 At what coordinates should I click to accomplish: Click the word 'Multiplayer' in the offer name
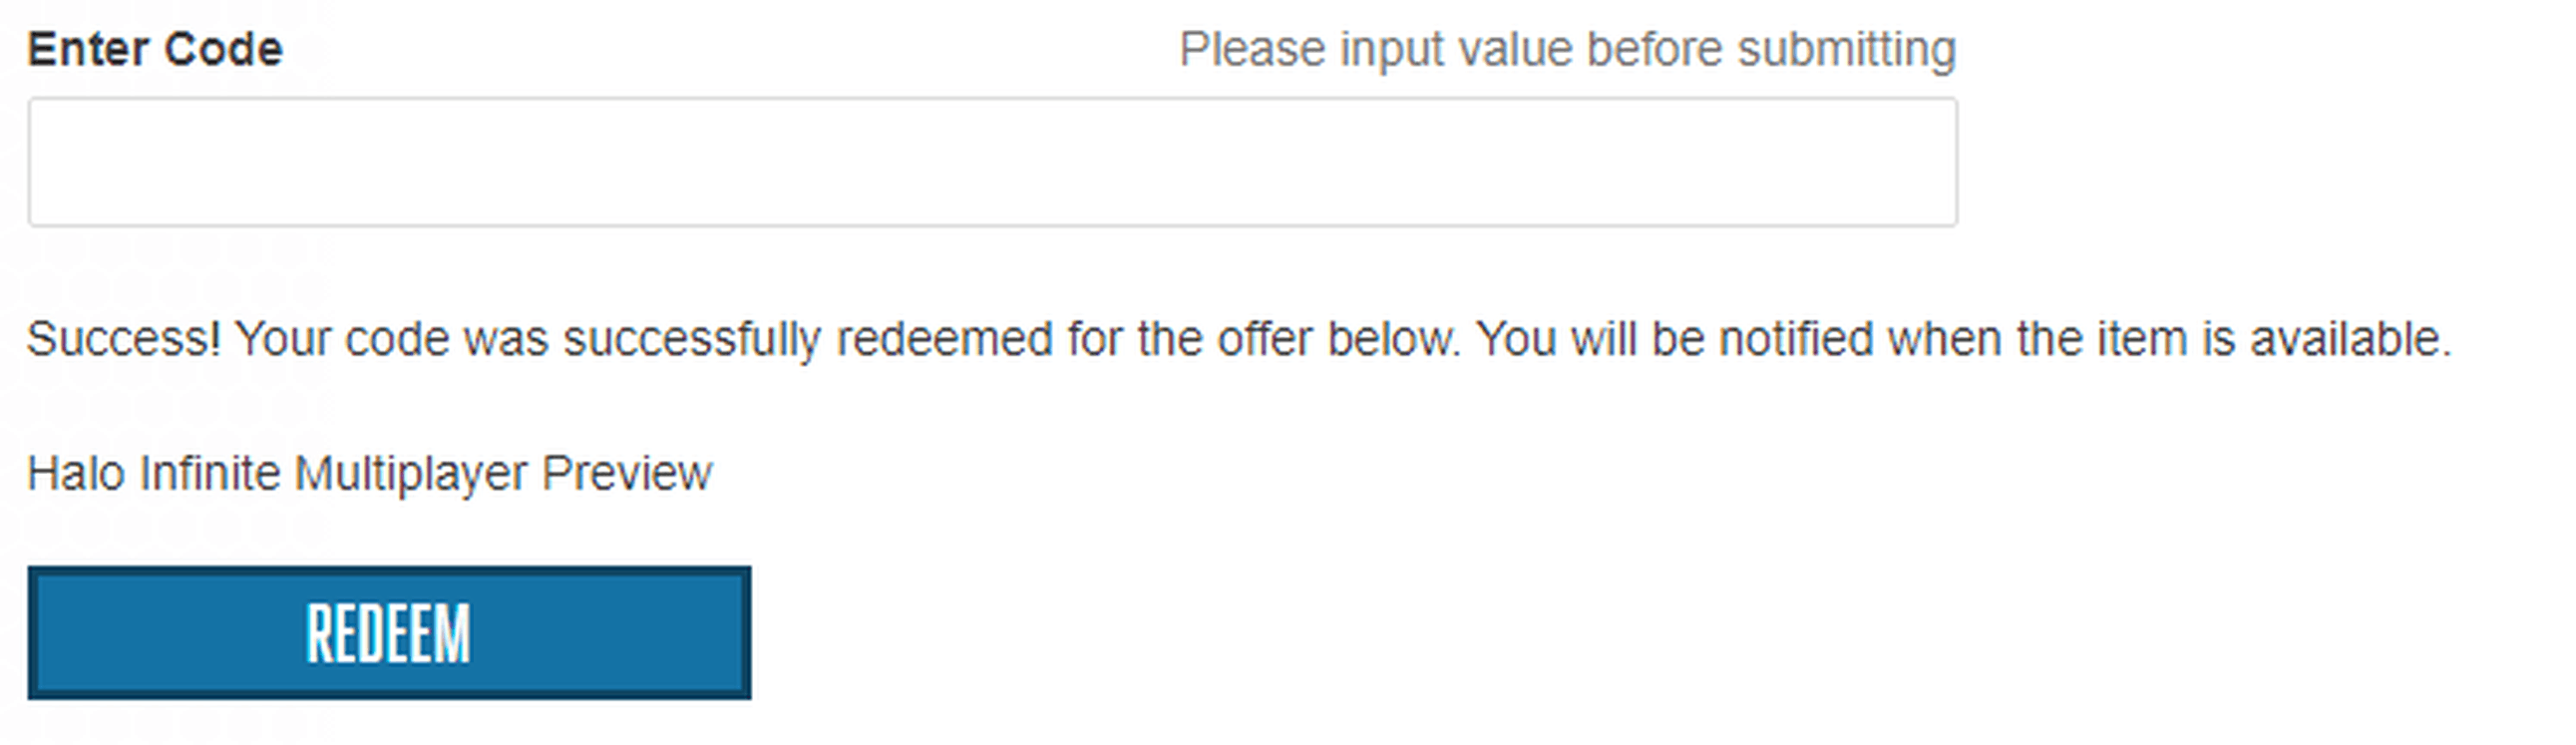click(x=410, y=473)
